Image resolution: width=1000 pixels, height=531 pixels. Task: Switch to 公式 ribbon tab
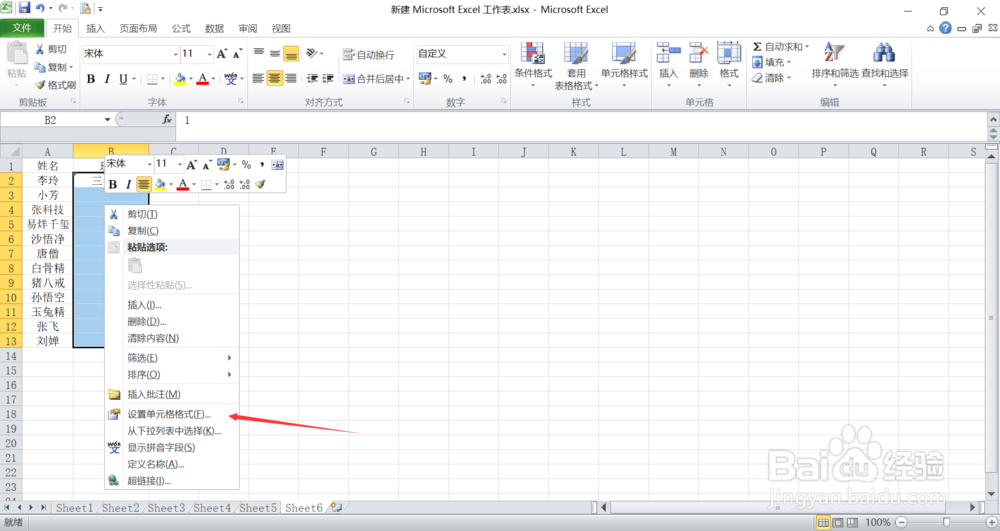[181, 28]
